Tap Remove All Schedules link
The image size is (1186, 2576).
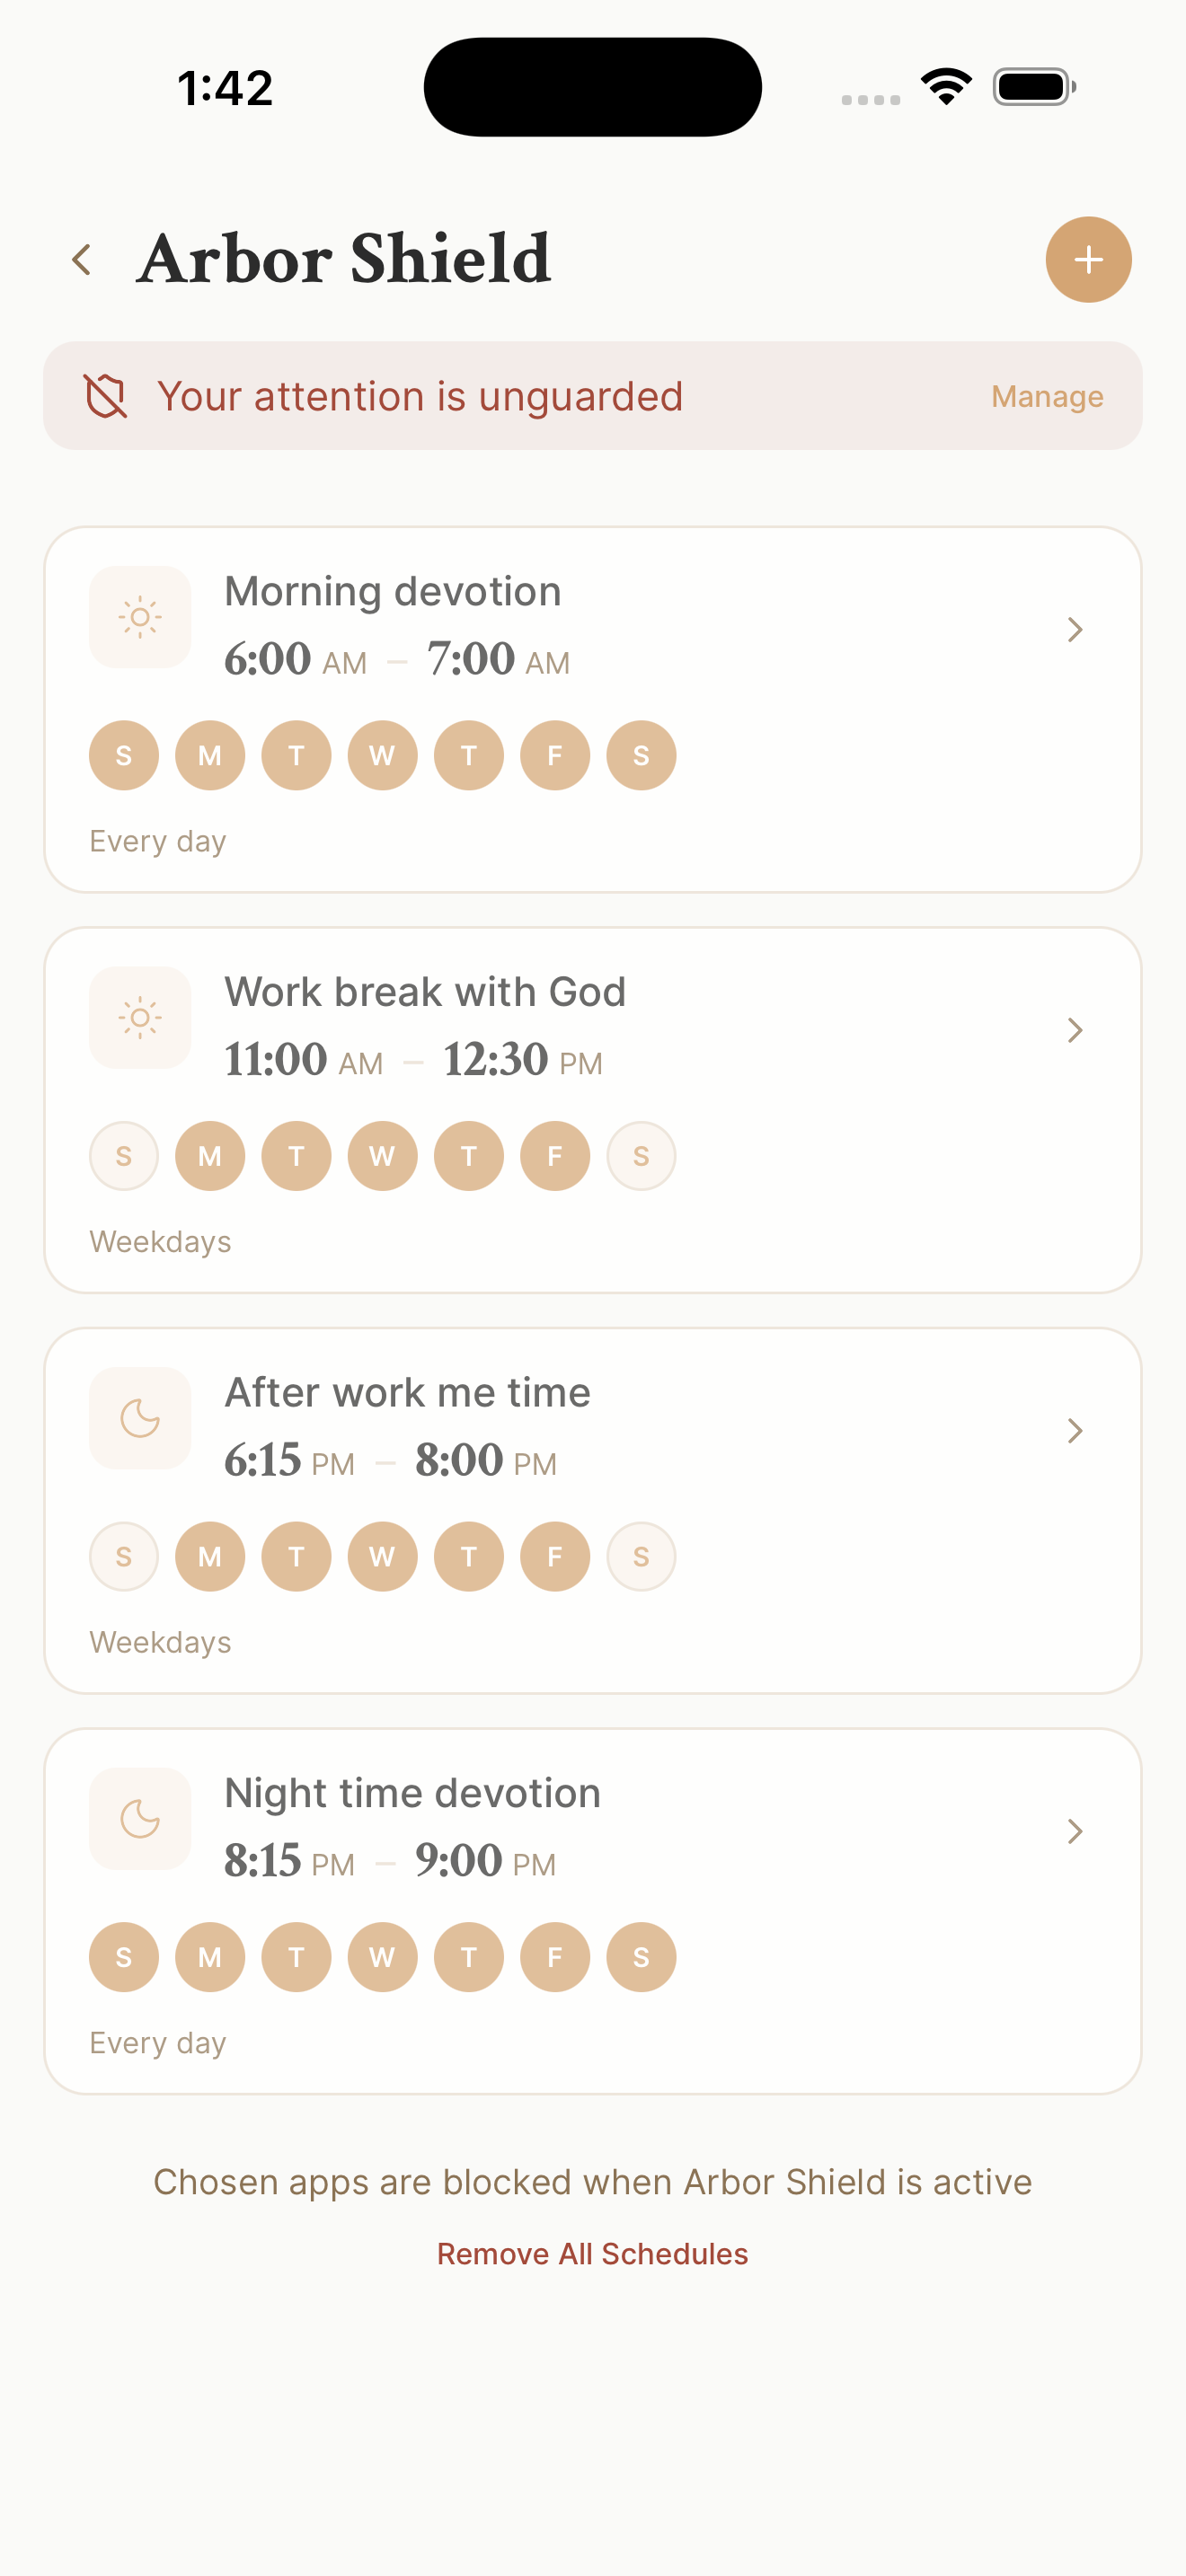coord(592,2254)
